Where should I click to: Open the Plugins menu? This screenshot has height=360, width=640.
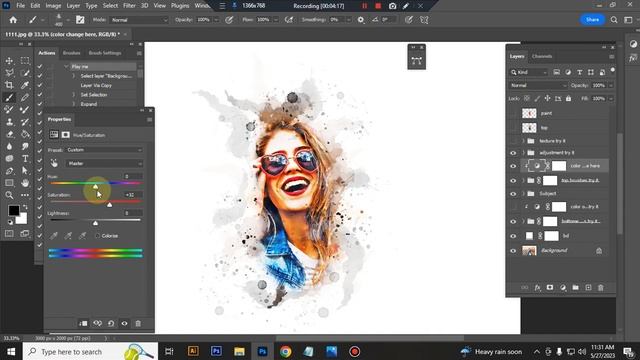pyautogui.click(x=180, y=6)
